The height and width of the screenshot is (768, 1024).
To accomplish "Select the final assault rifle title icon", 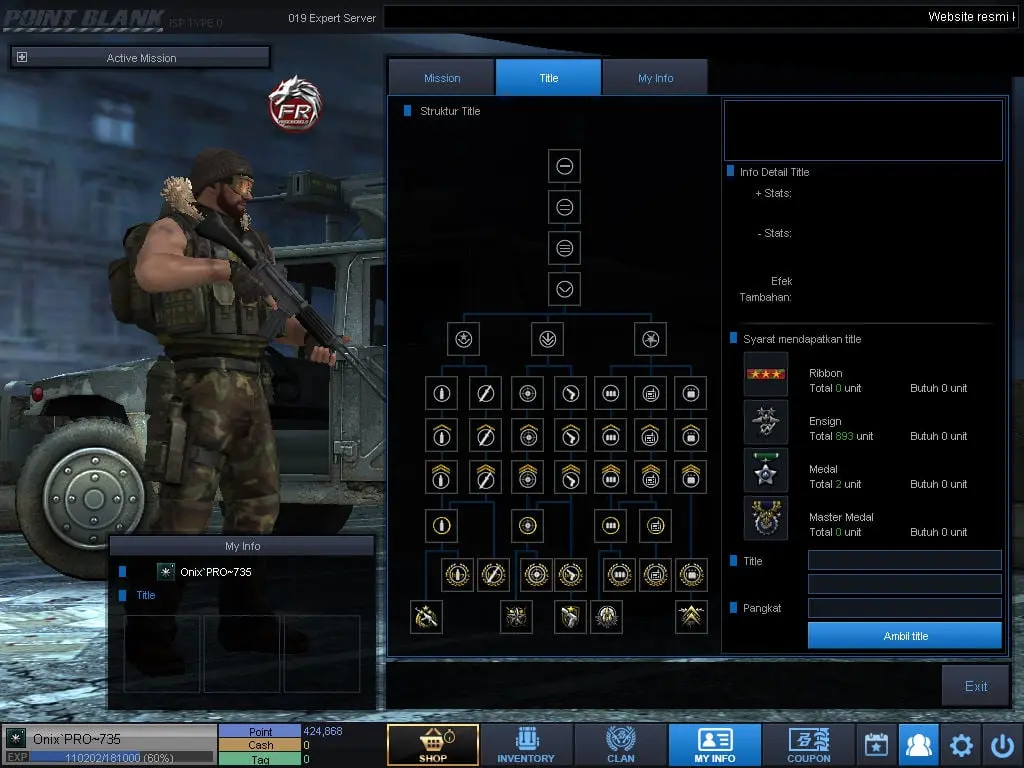I will click(x=426, y=617).
